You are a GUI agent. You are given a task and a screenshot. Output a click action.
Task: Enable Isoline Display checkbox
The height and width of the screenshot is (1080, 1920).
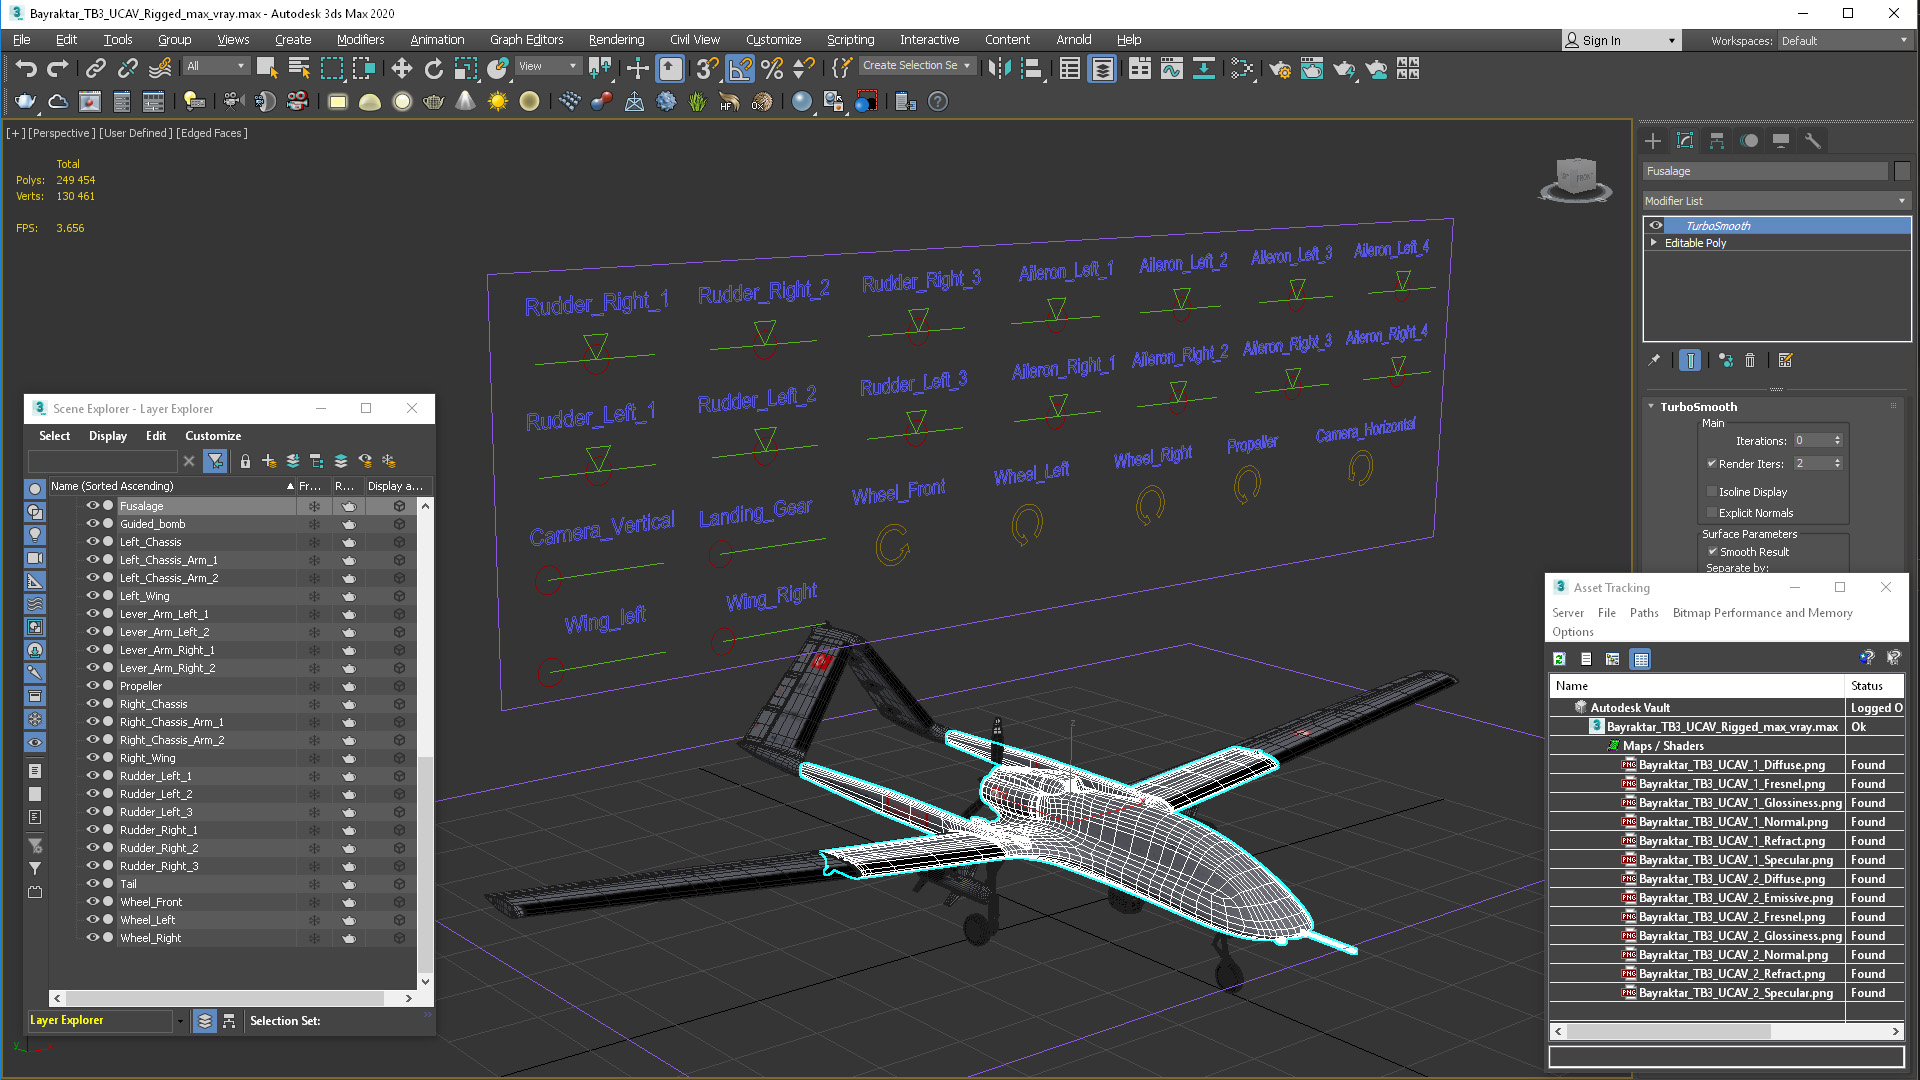(x=1712, y=492)
